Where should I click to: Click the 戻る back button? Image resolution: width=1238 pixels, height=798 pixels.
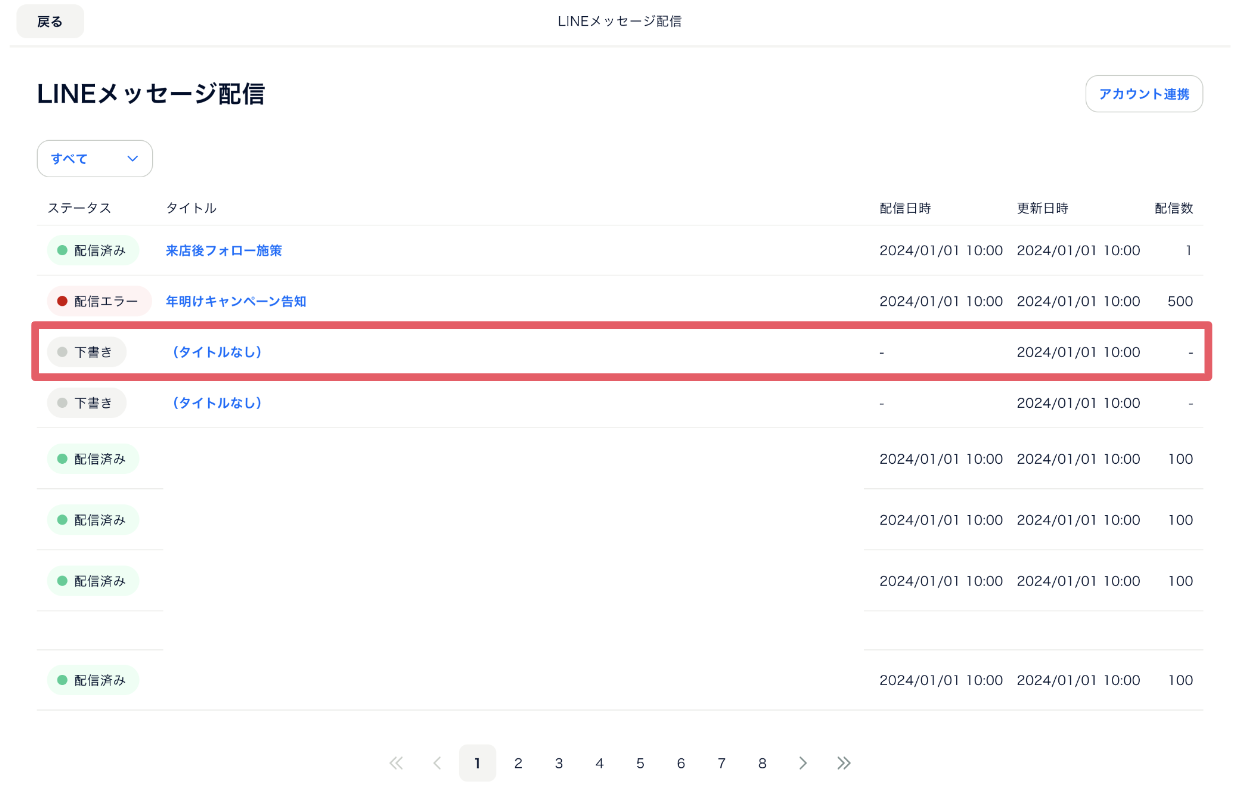tap(50, 21)
